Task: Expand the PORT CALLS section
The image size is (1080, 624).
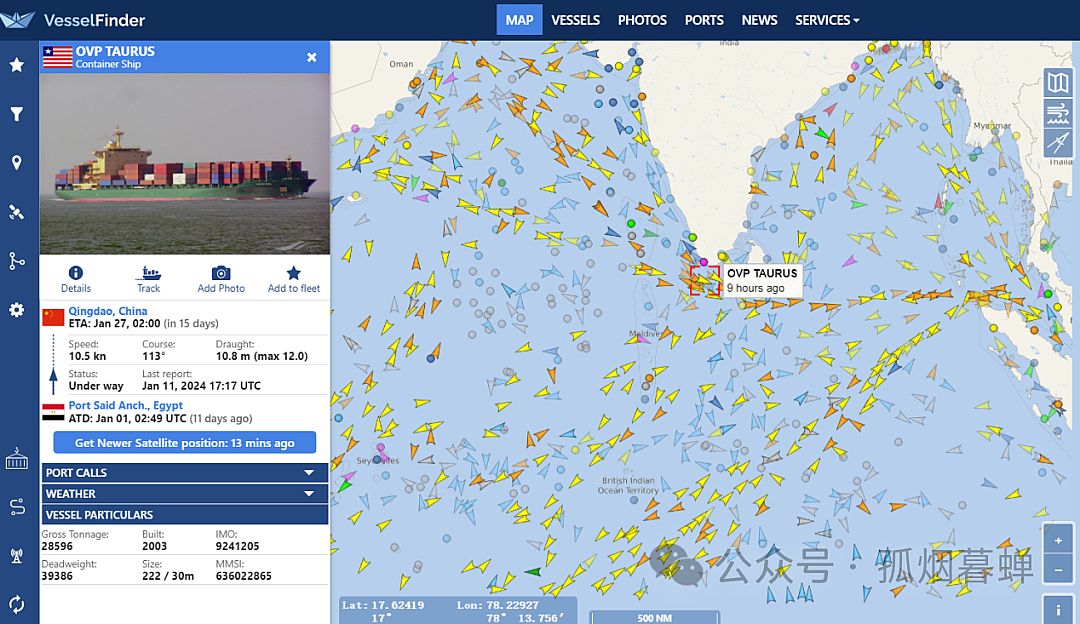Action: coord(184,472)
